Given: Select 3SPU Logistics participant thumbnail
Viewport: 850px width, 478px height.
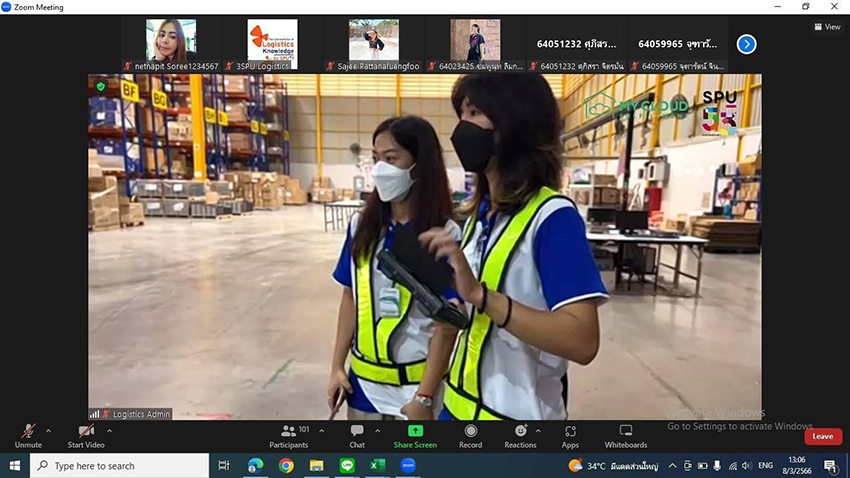Looking at the screenshot, I should point(272,44).
